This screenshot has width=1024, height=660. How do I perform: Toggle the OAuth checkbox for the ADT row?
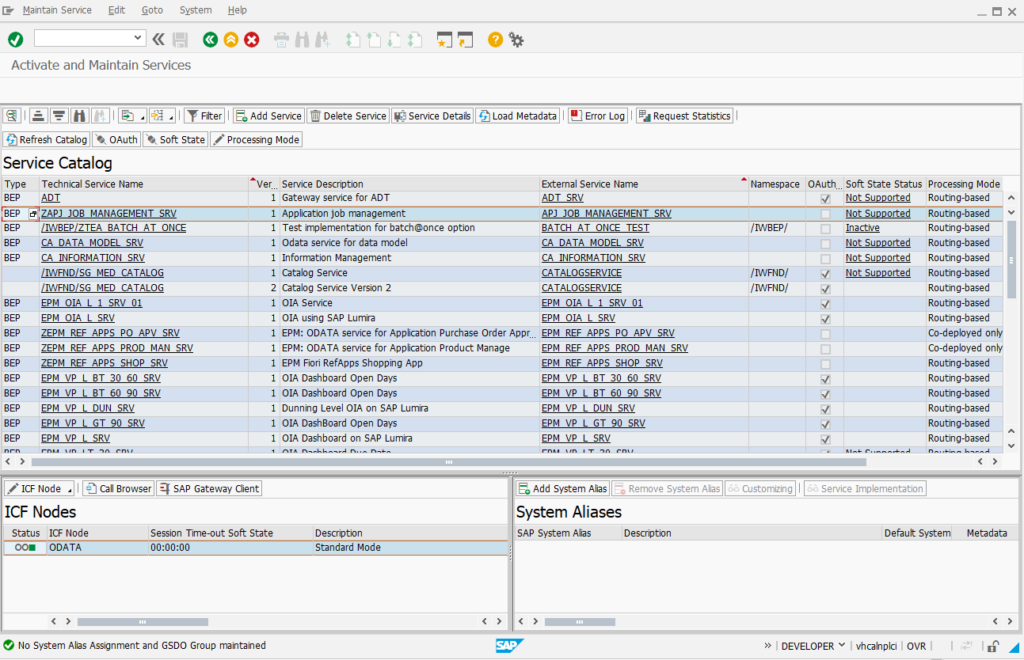825,198
